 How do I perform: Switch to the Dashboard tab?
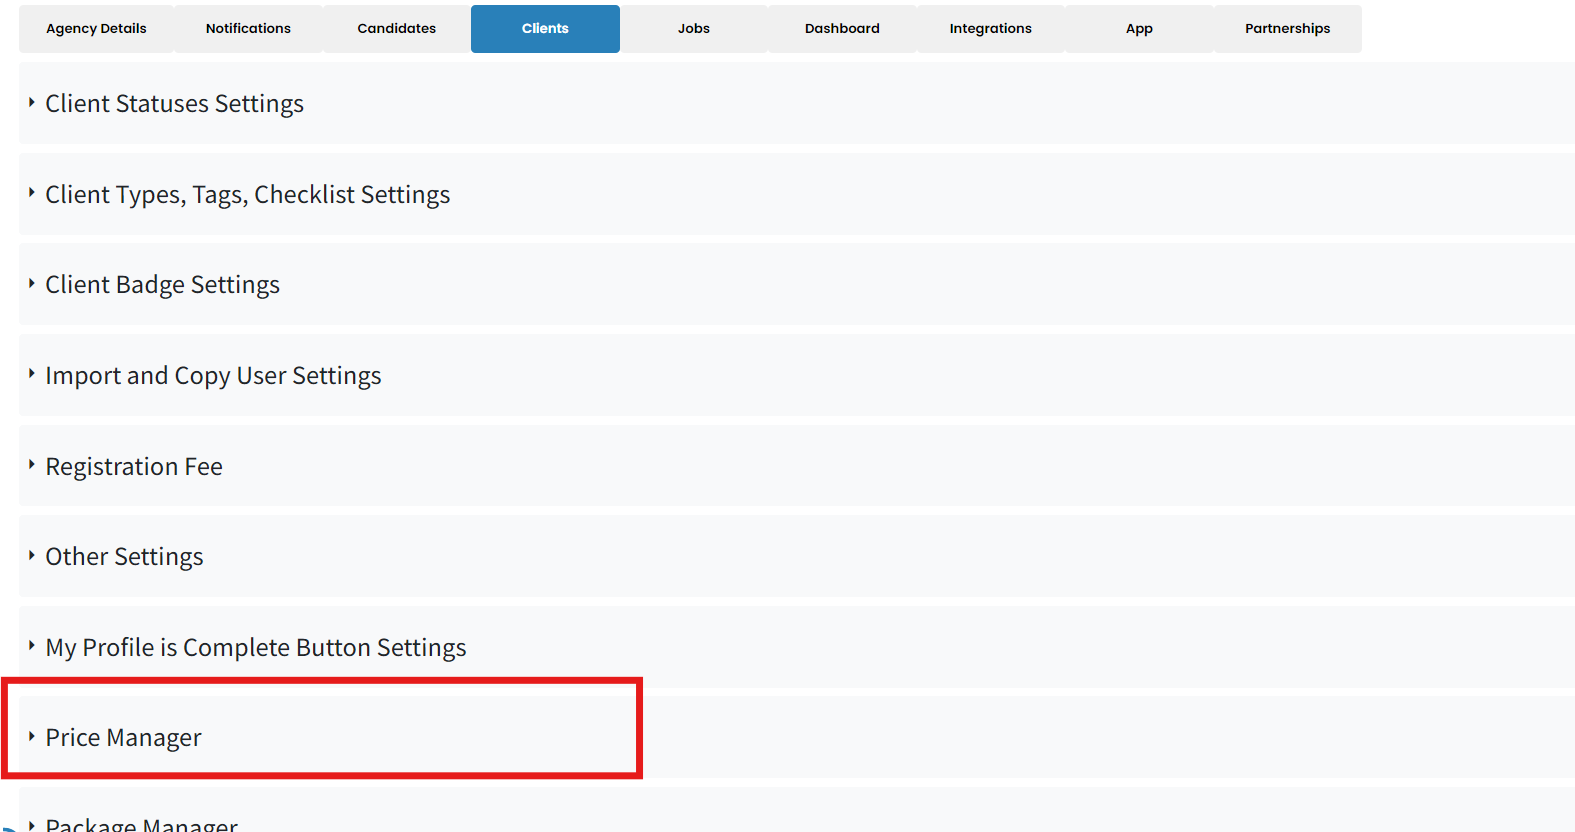pyautogui.click(x=842, y=29)
